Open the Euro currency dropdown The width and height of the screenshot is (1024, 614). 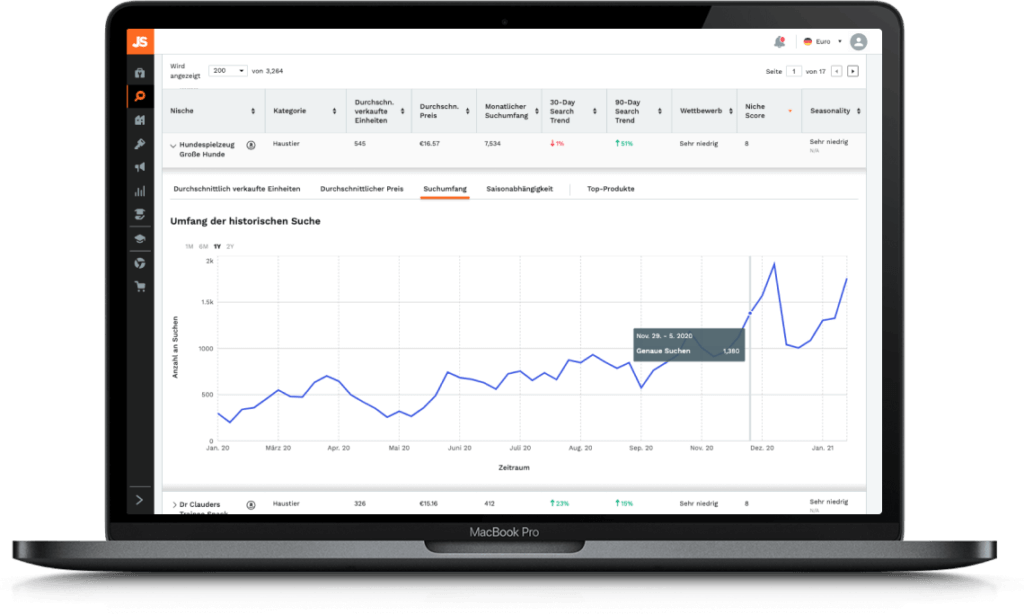(x=822, y=42)
